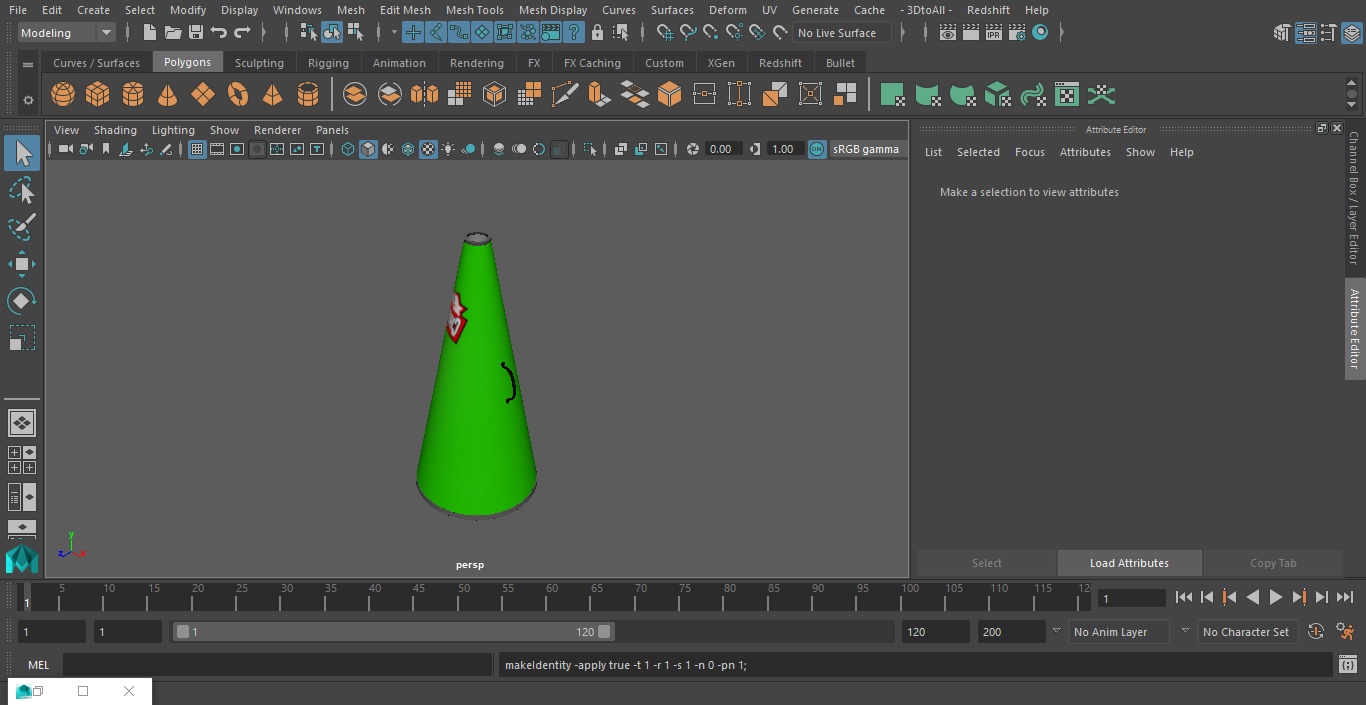This screenshot has height=705, width=1366.
Task: Select the Rotate tool in the toolbox
Action: coord(21,301)
